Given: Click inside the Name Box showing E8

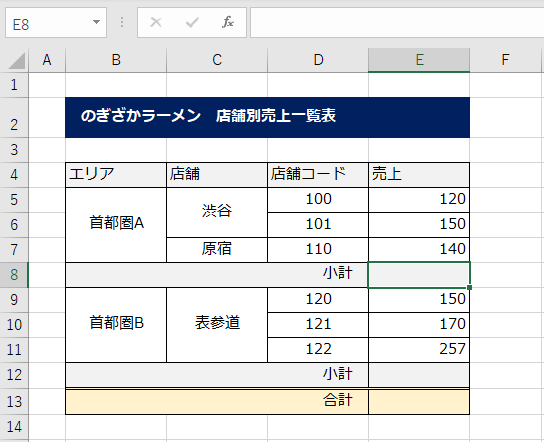Looking at the screenshot, I should [49, 23].
